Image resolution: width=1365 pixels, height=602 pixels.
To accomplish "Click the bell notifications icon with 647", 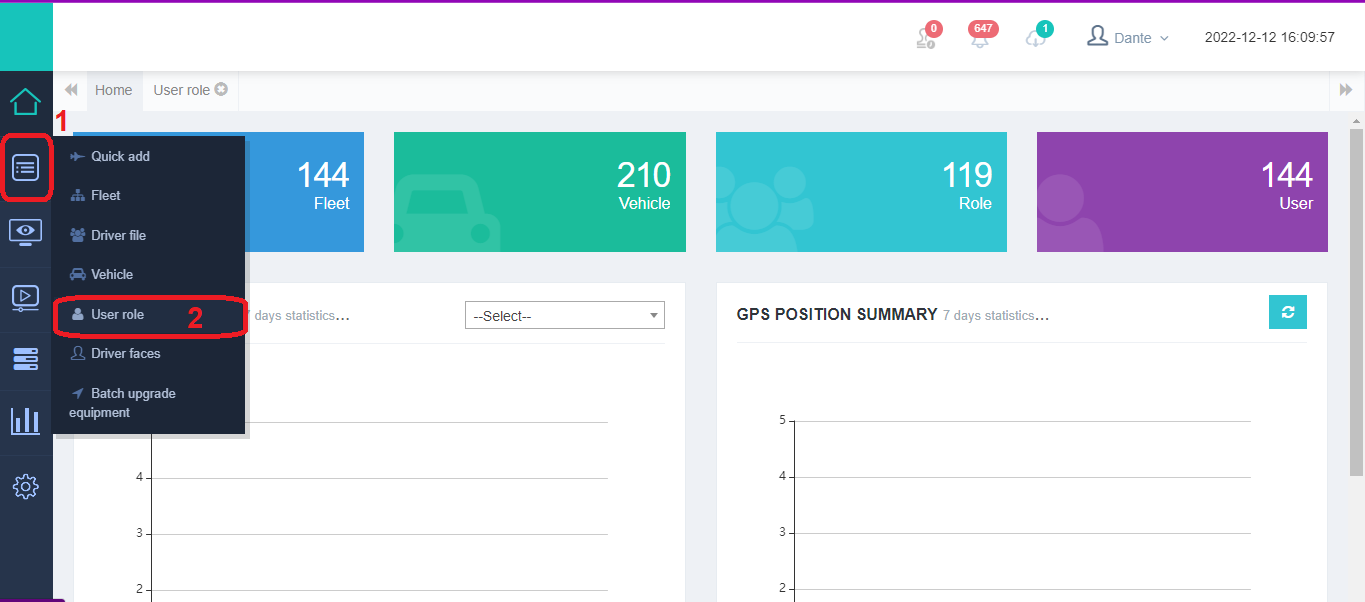I will [980, 39].
